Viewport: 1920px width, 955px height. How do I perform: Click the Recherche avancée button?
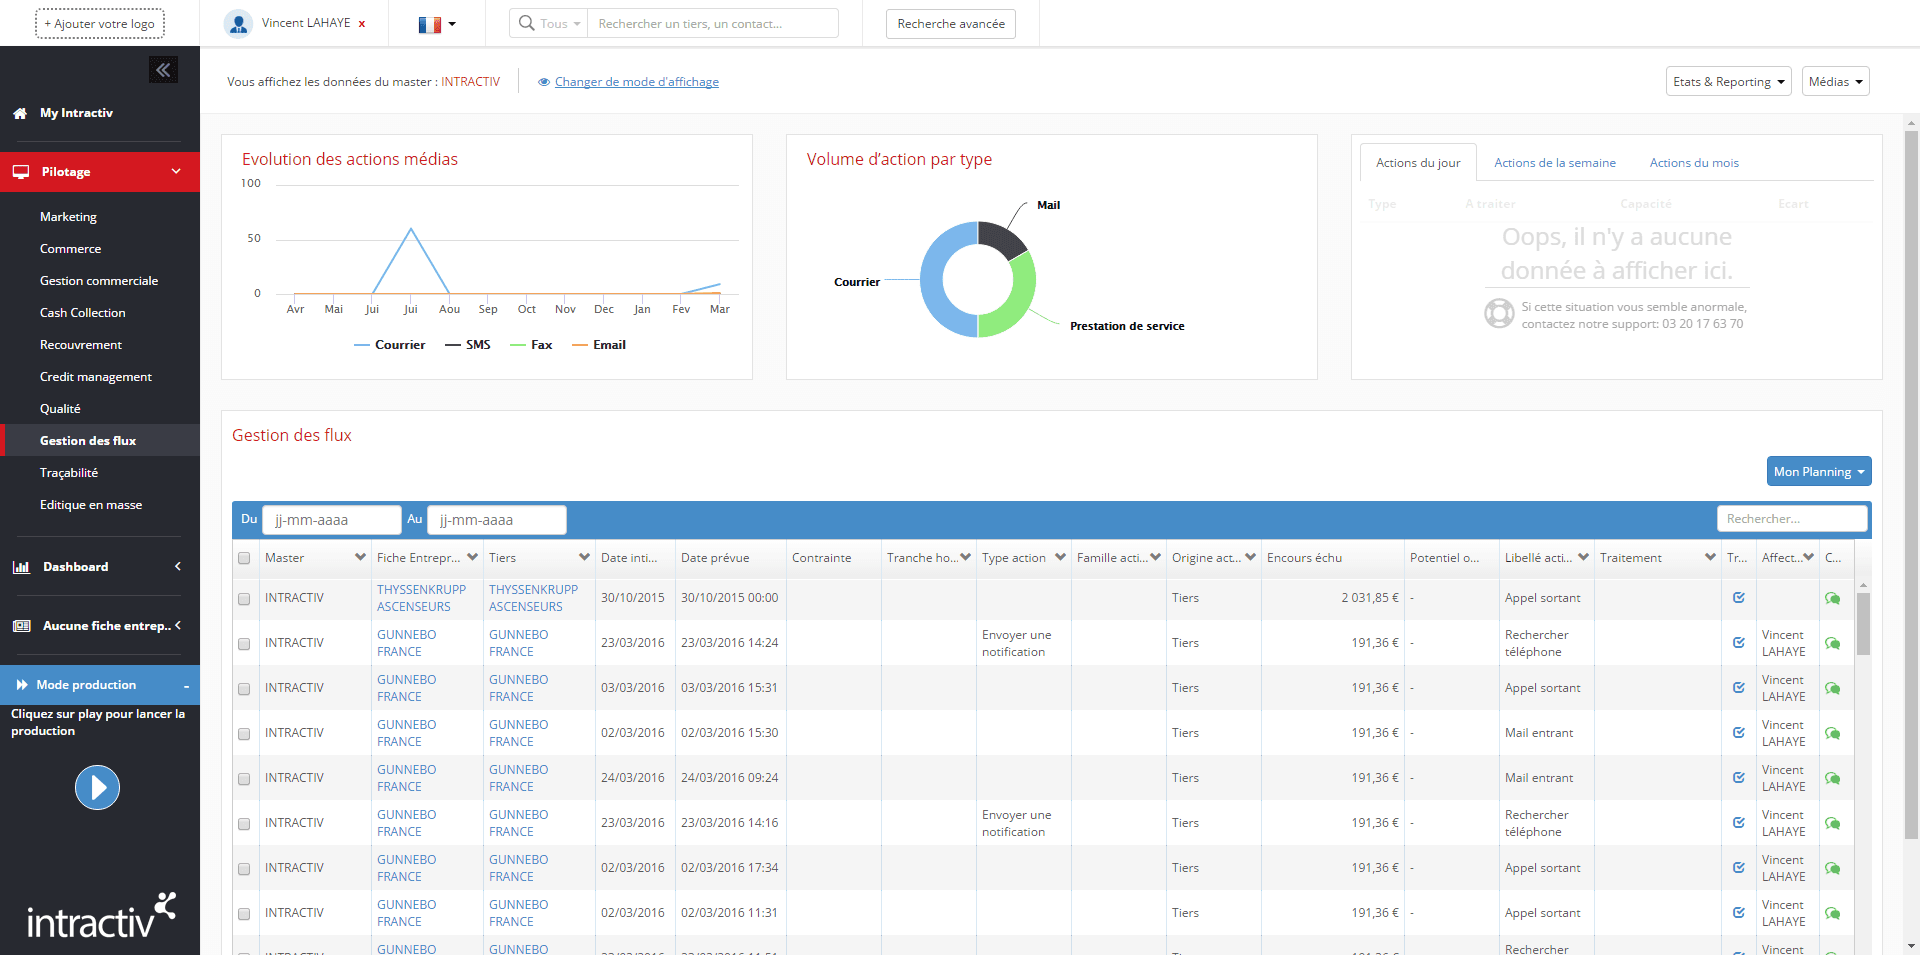click(950, 24)
